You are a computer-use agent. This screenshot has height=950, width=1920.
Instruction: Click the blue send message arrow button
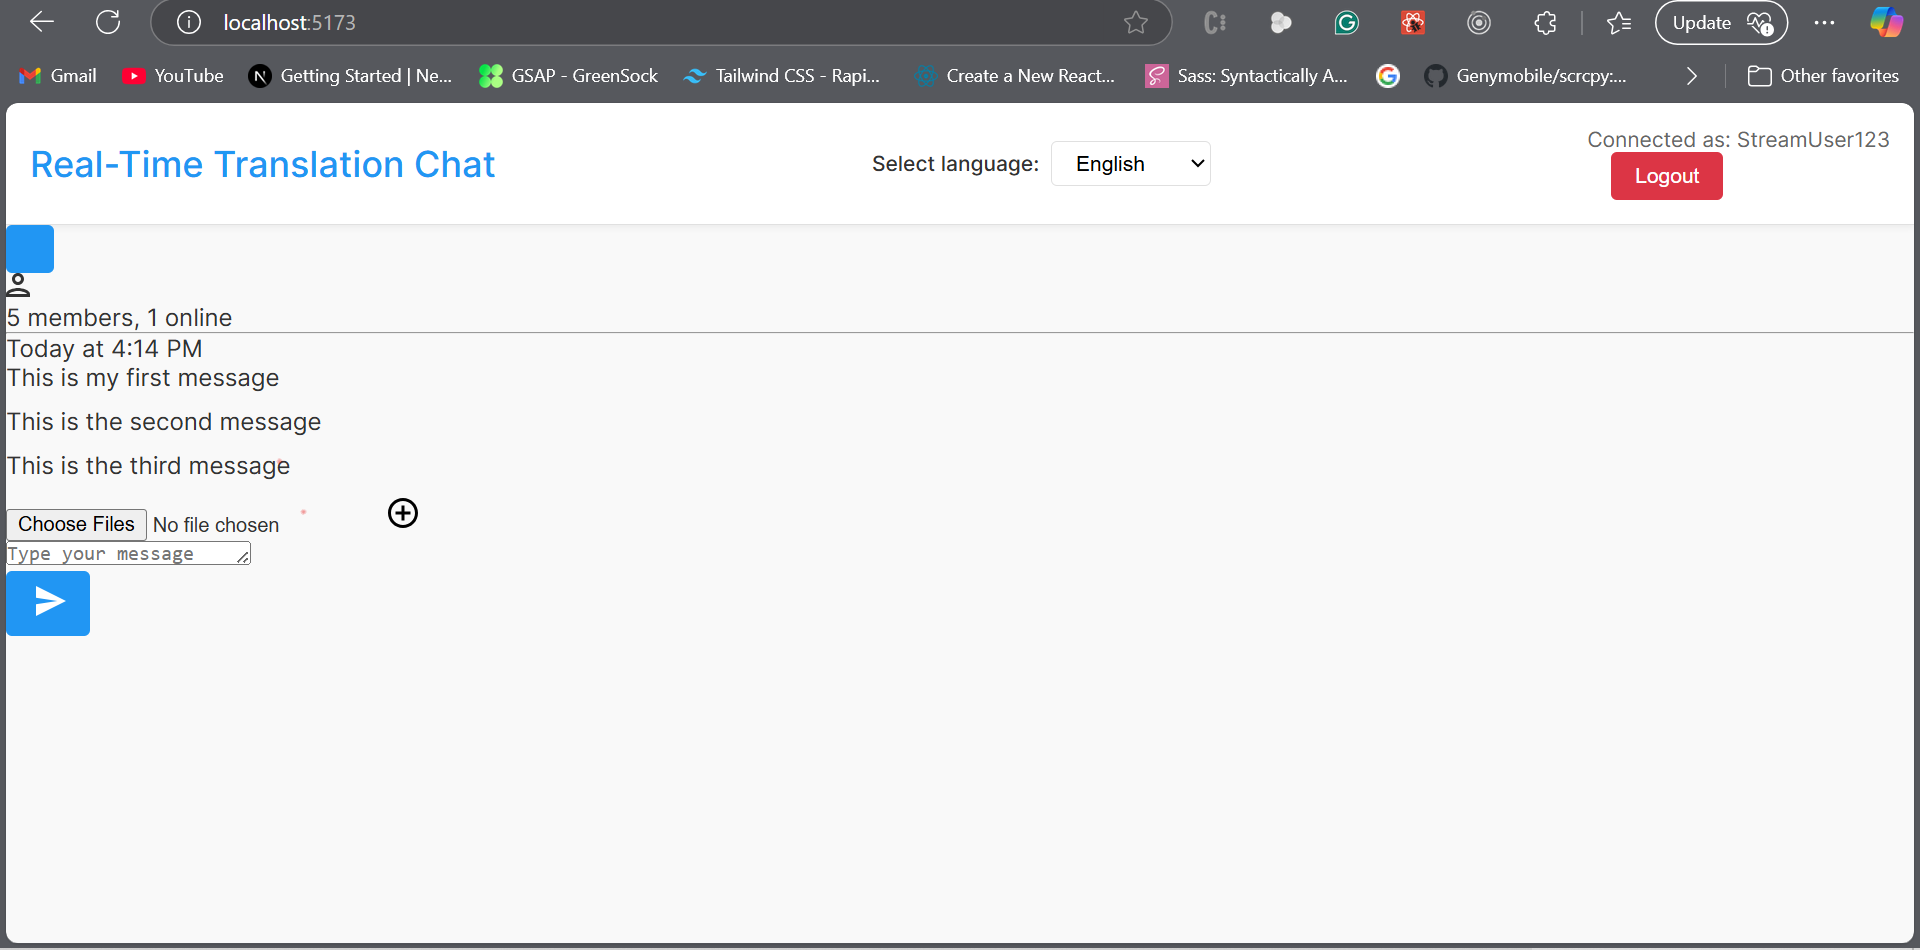click(48, 603)
